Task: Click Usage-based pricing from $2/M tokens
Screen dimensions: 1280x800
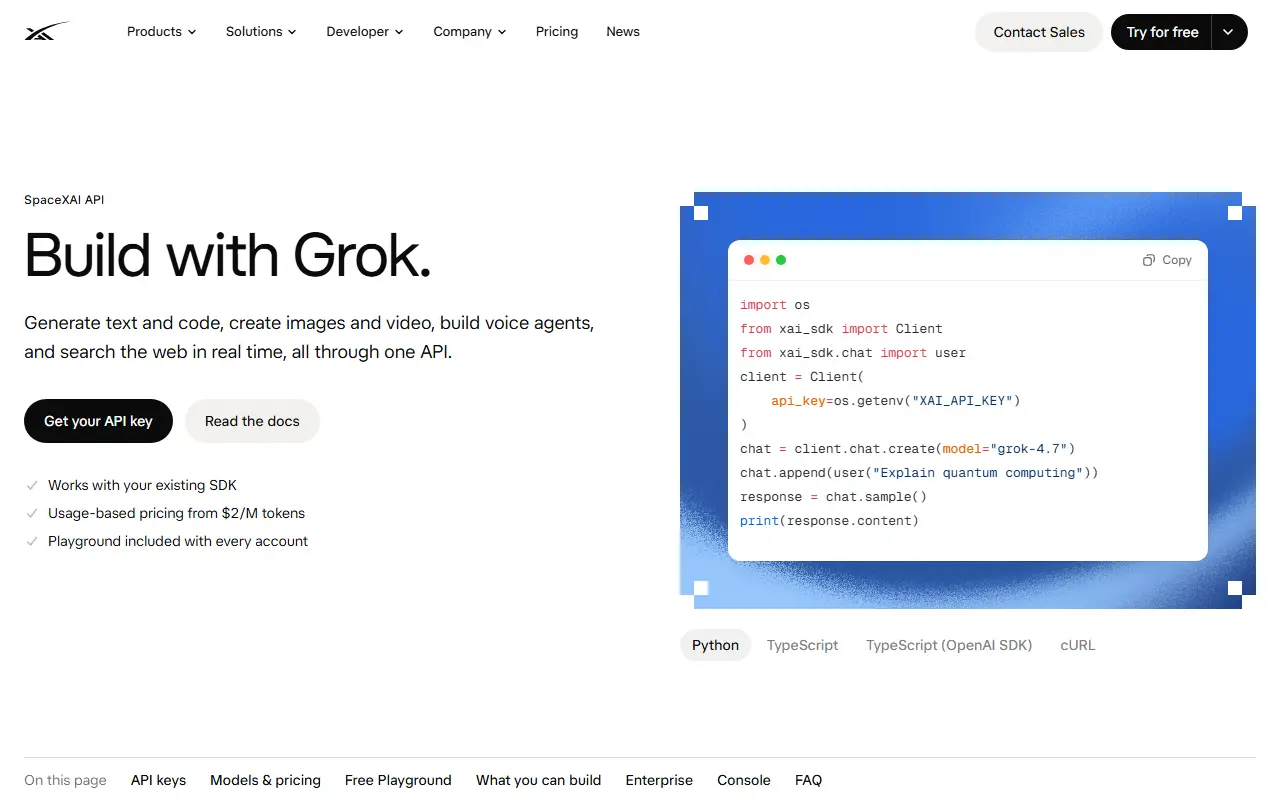Action: pyautogui.click(x=176, y=513)
